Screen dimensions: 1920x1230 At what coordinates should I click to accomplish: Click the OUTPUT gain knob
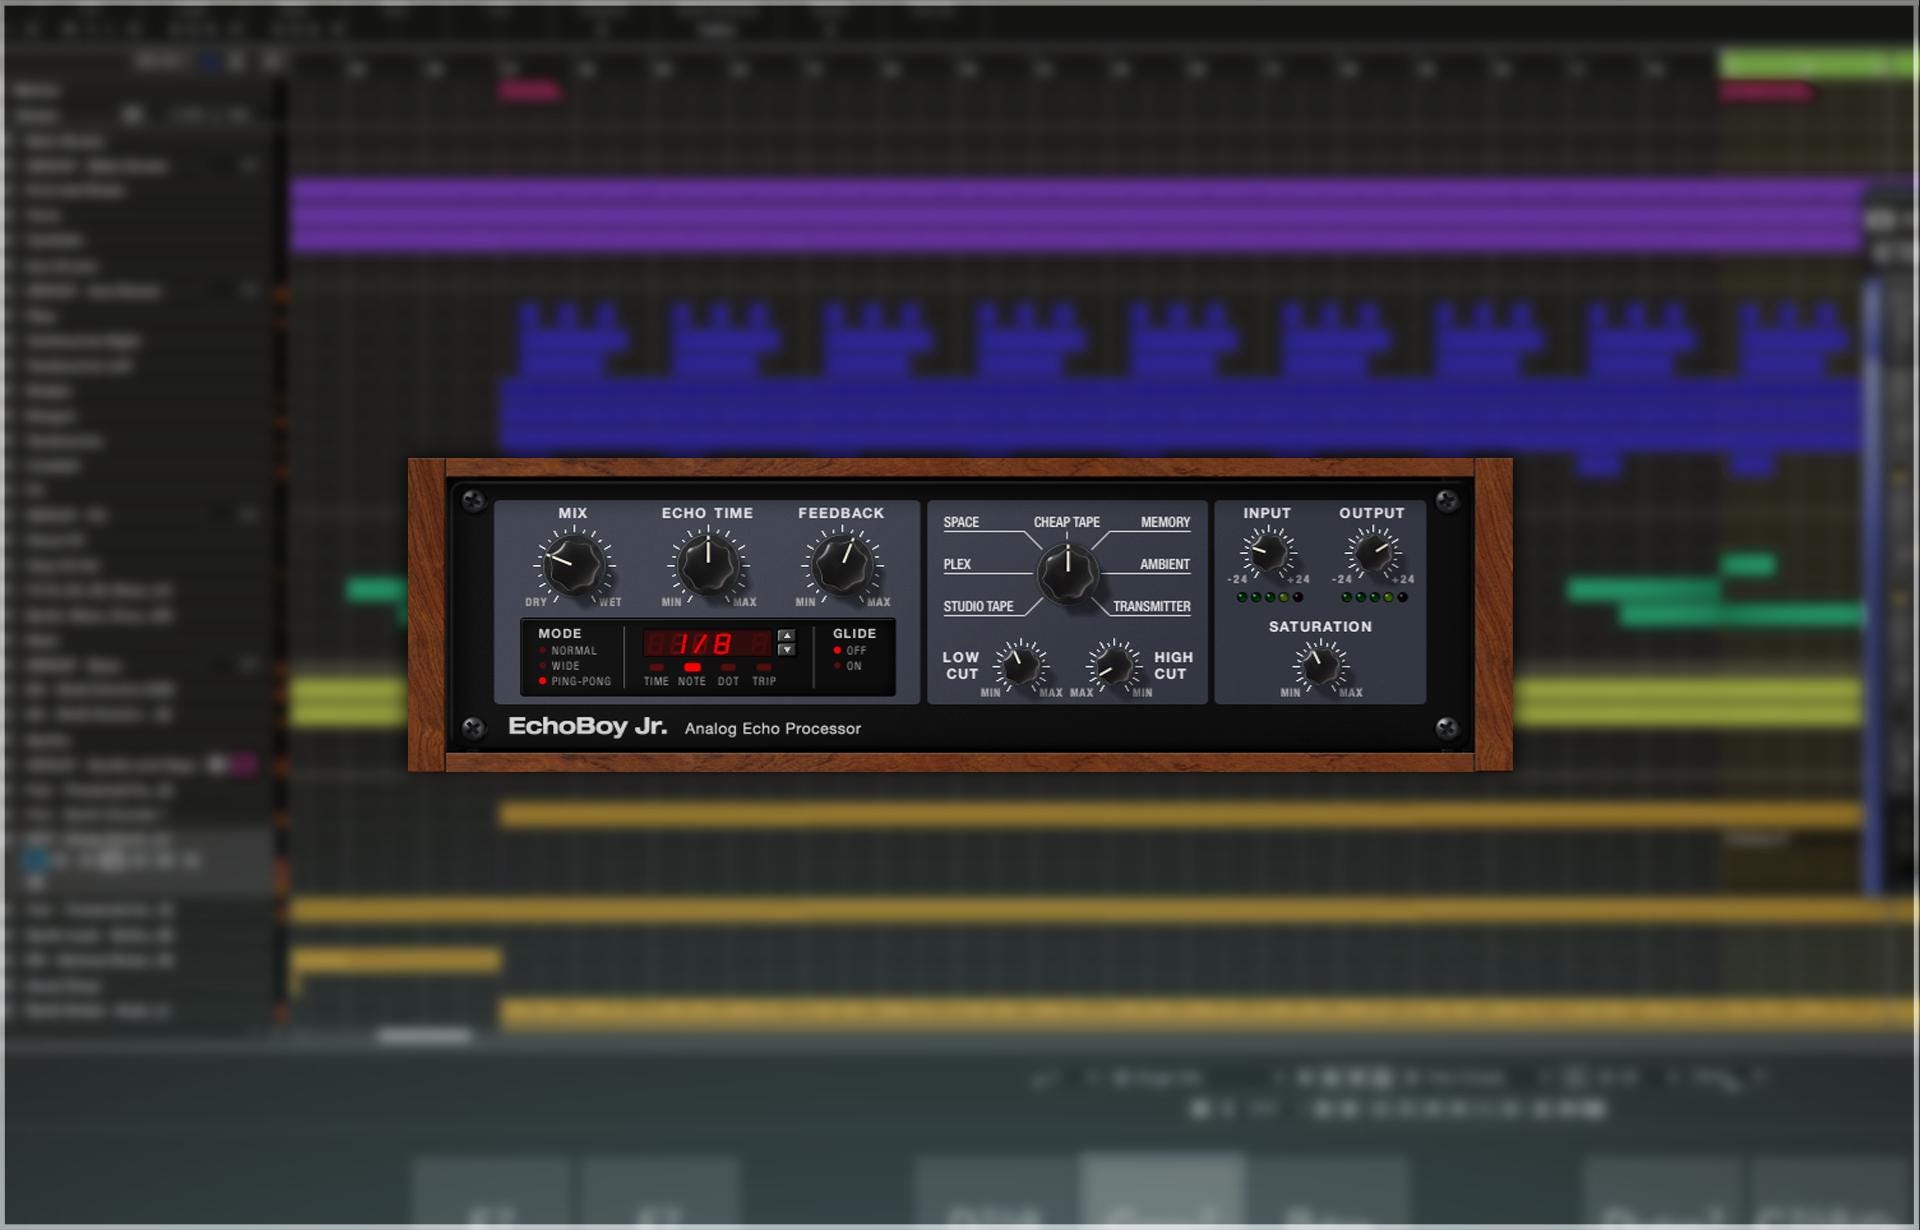(x=1372, y=552)
